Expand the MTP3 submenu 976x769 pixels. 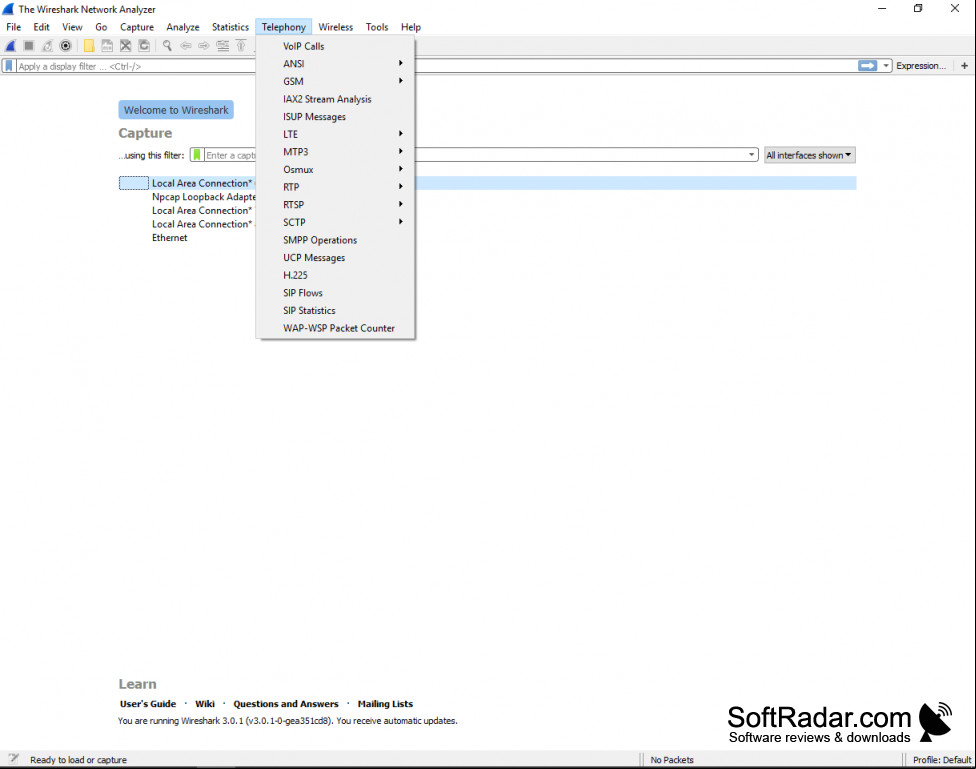tap(336, 152)
